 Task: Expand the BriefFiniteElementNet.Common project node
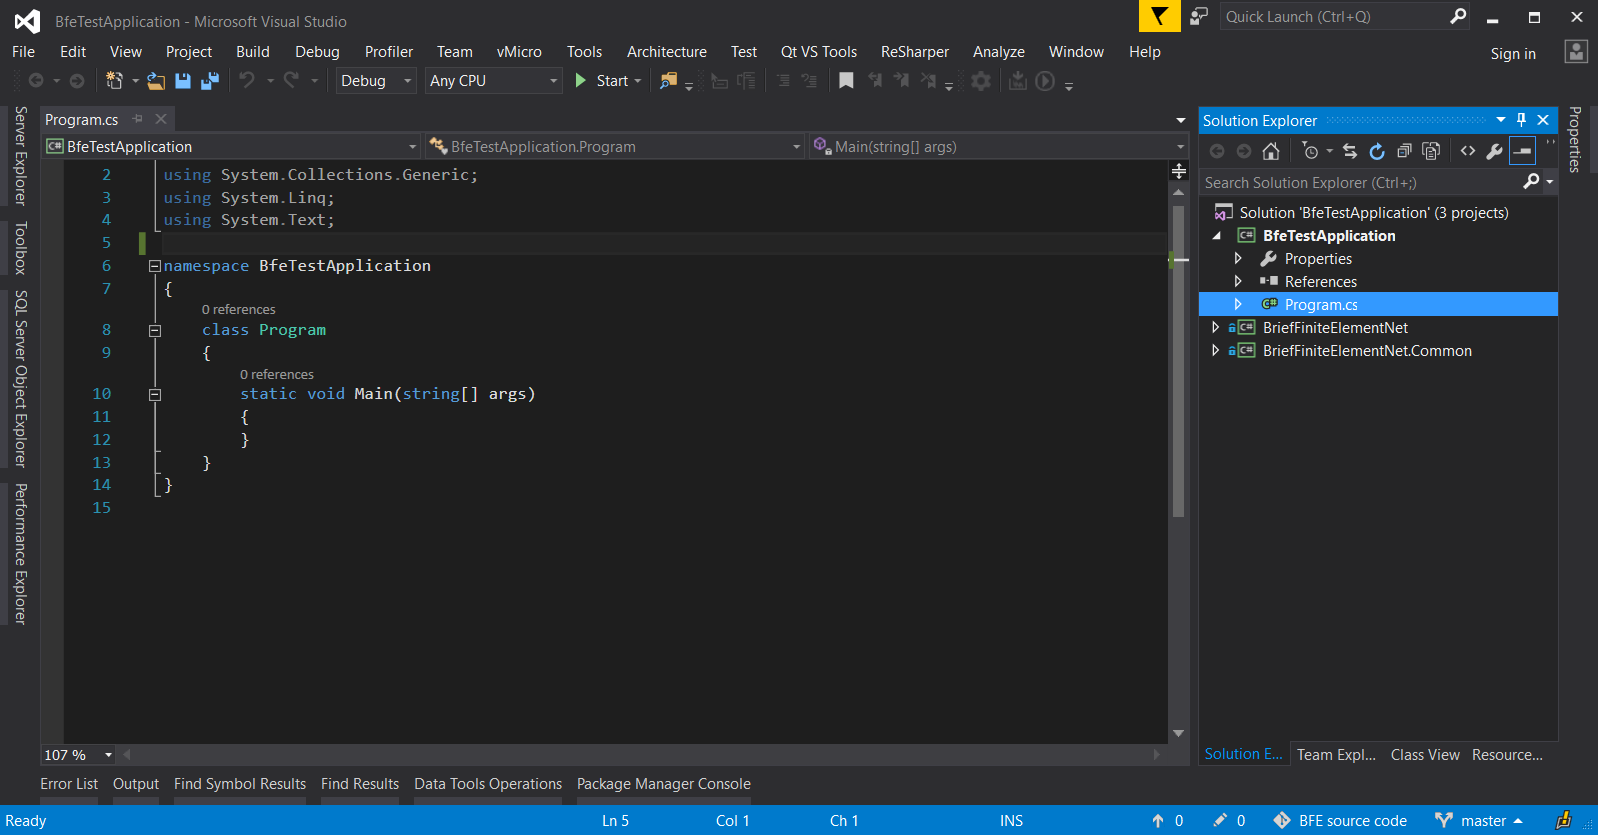click(1215, 351)
